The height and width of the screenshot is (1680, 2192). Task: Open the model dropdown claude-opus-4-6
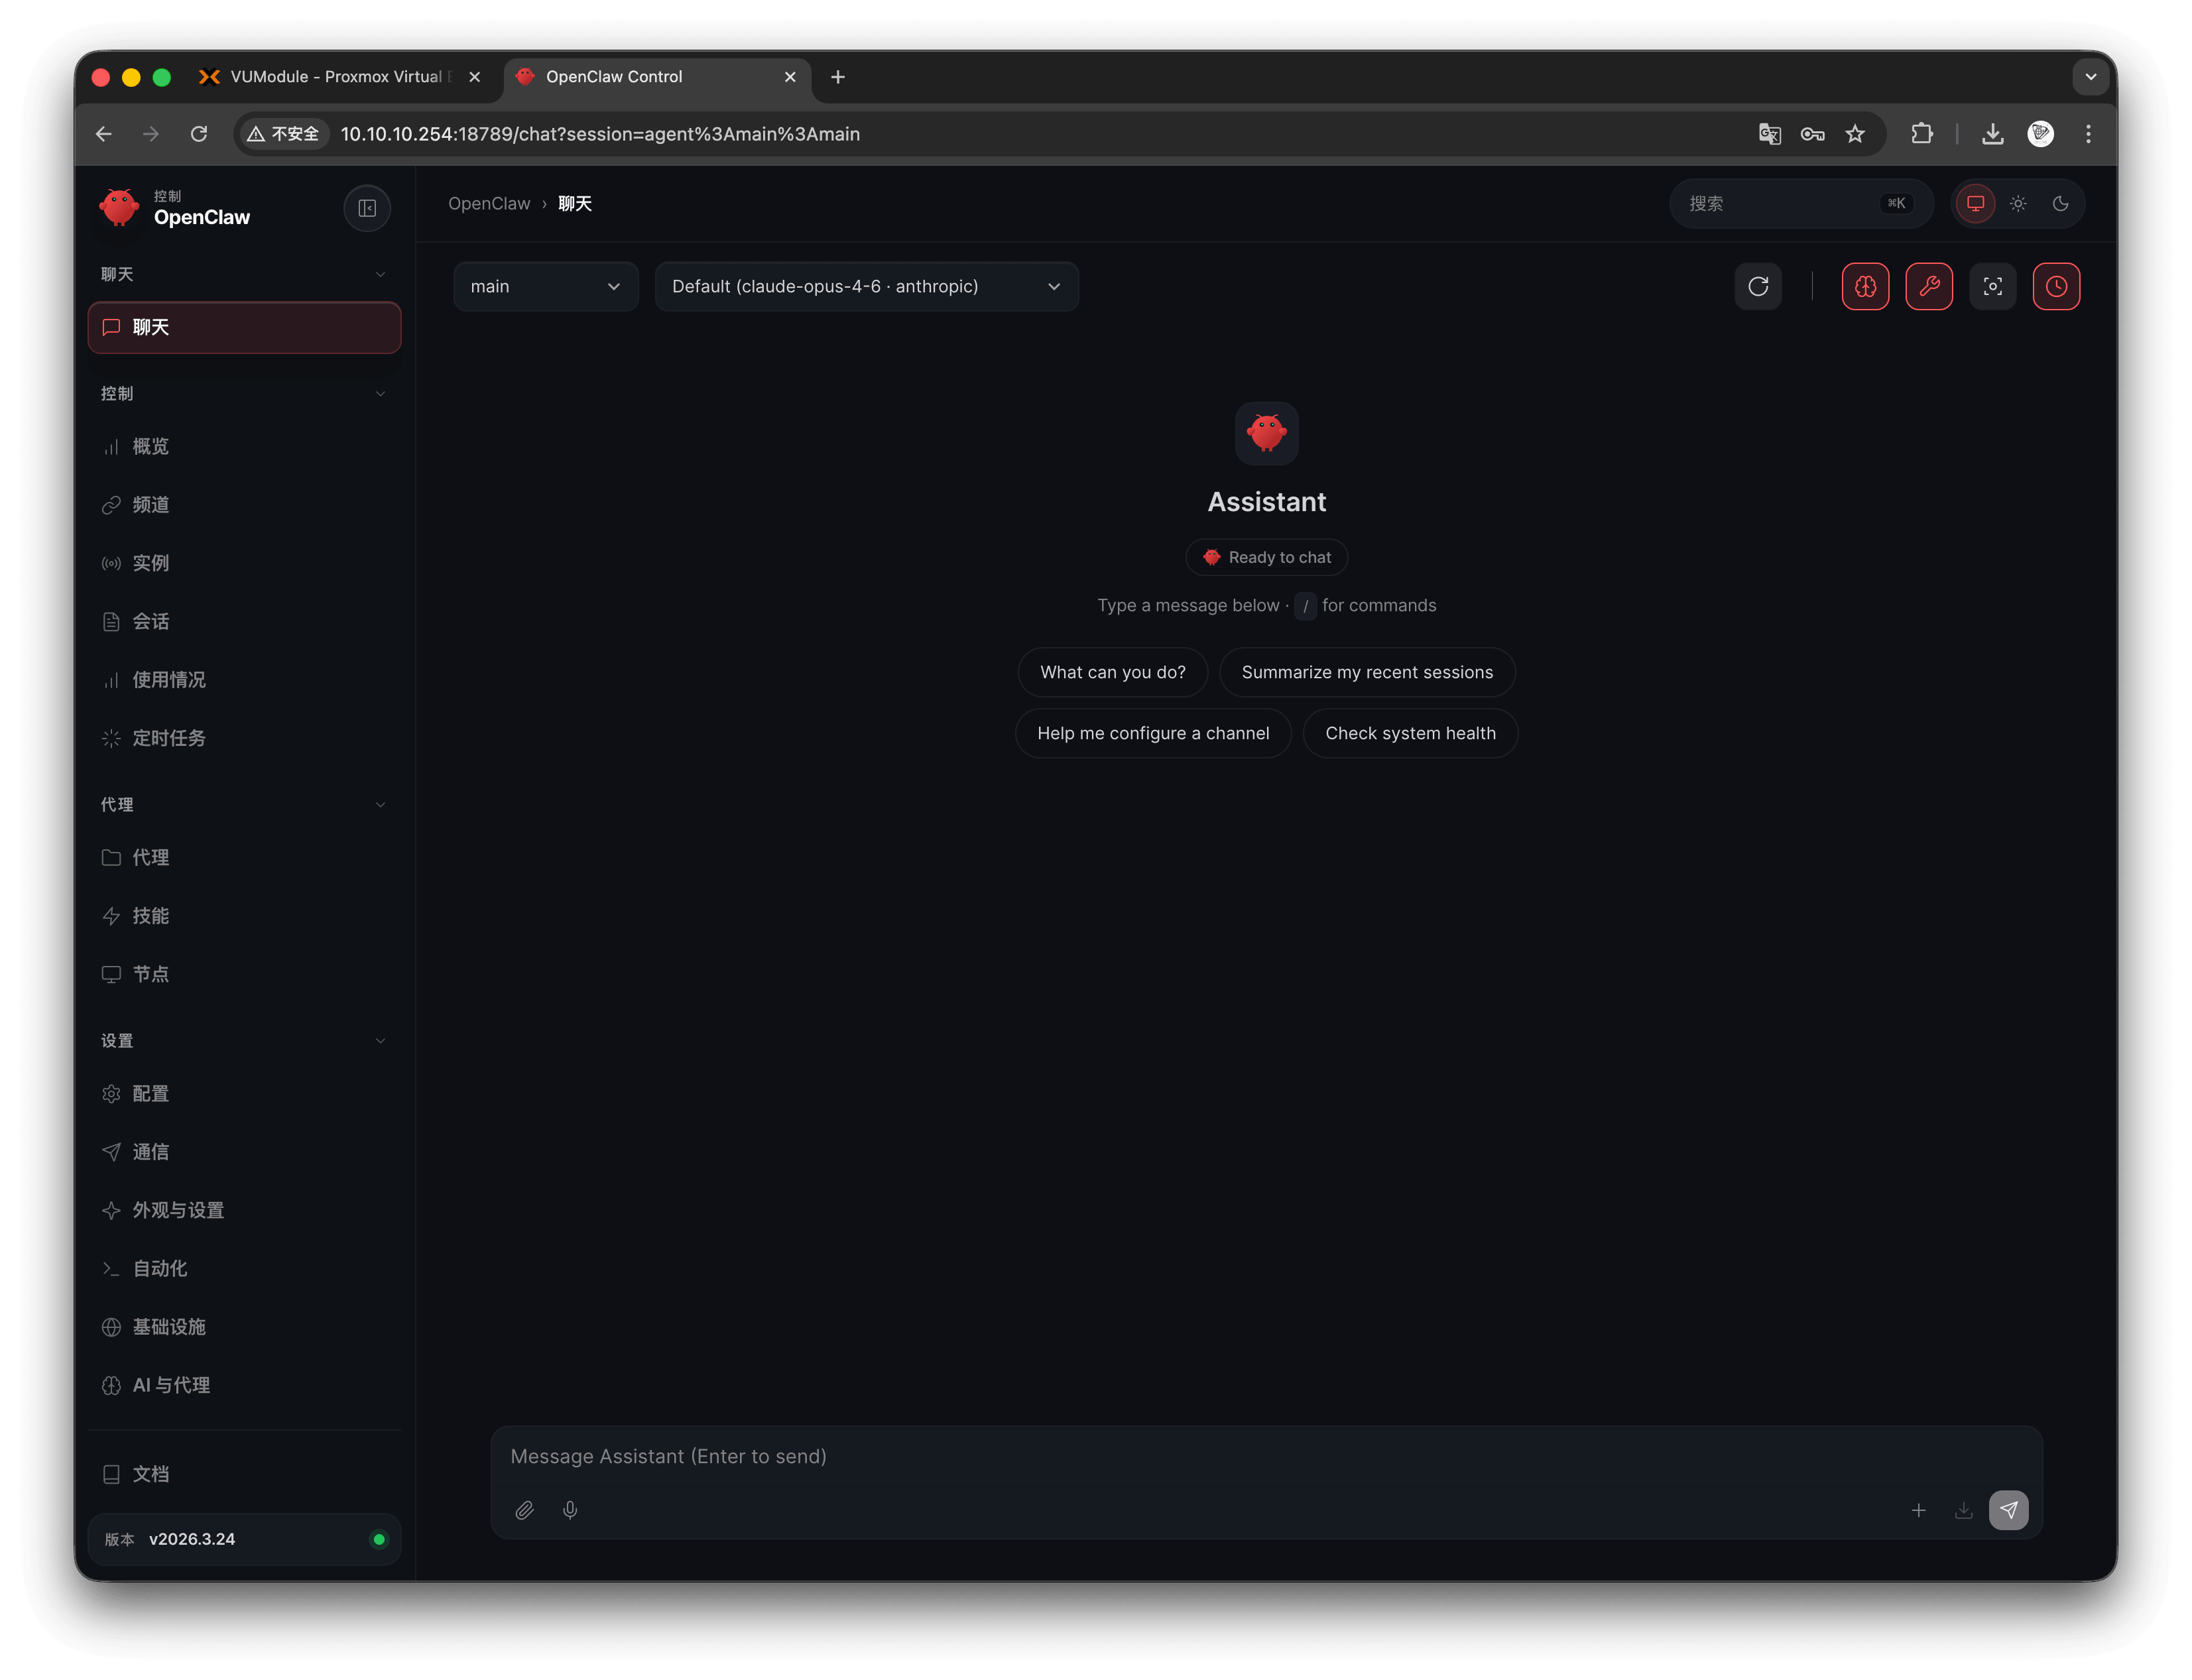[866, 287]
